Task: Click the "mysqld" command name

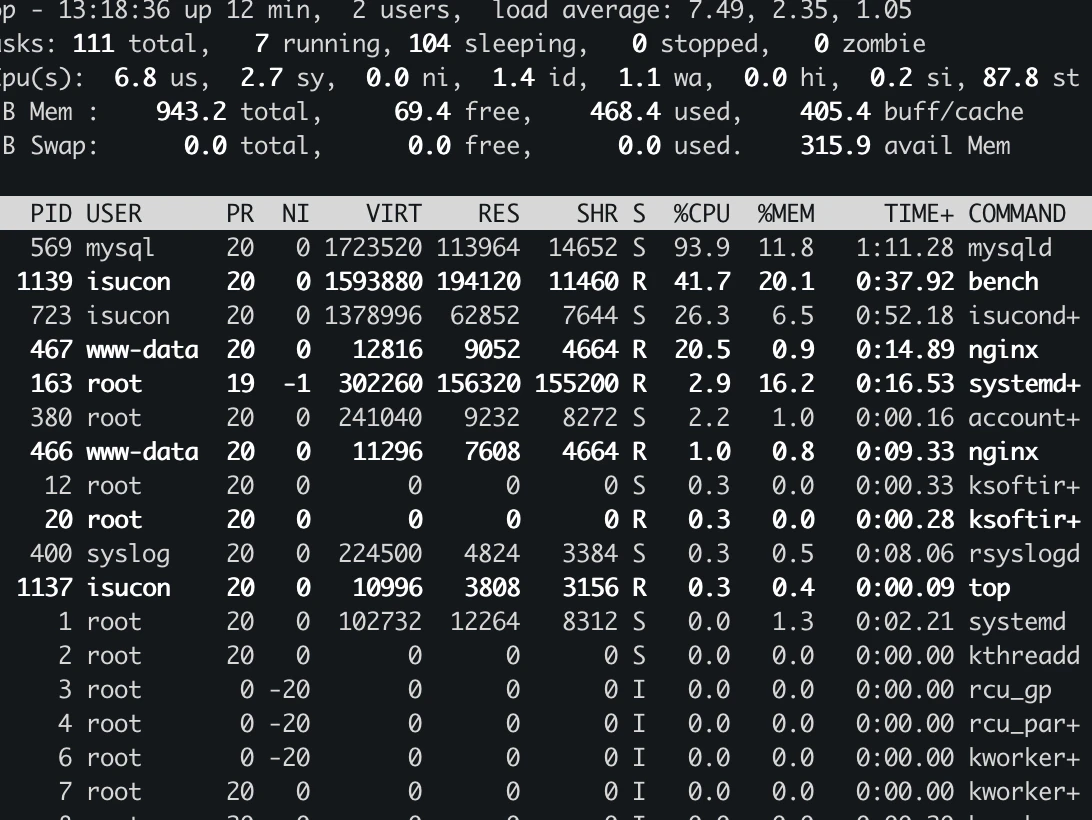Action: (x=1010, y=247)
